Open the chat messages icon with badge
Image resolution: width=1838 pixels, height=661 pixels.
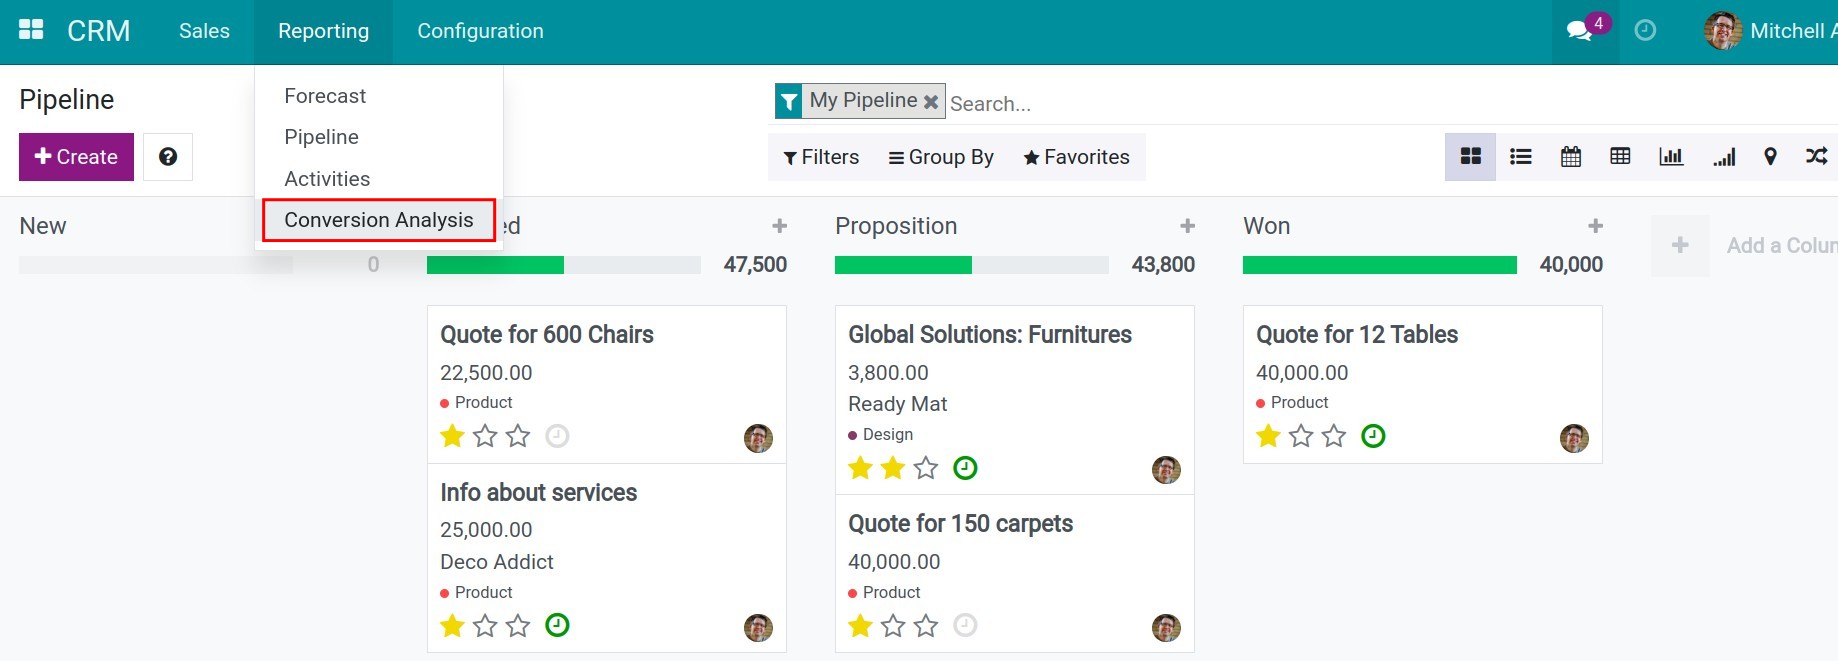[1581, 31]
